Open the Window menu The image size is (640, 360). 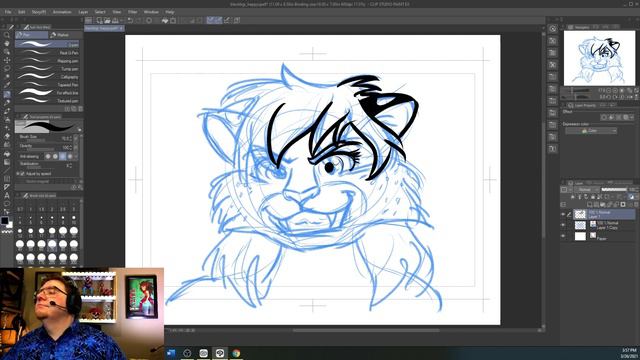click(151, 12)
